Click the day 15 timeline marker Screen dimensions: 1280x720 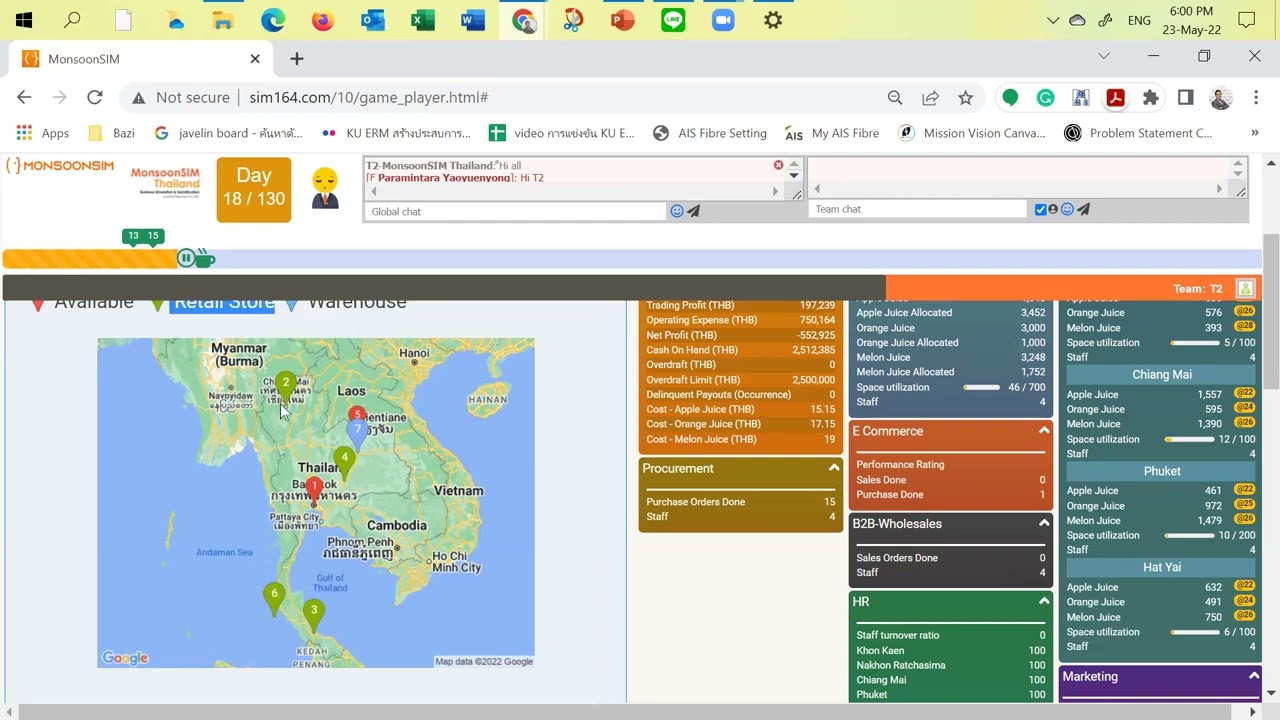[x=152, y=236]
